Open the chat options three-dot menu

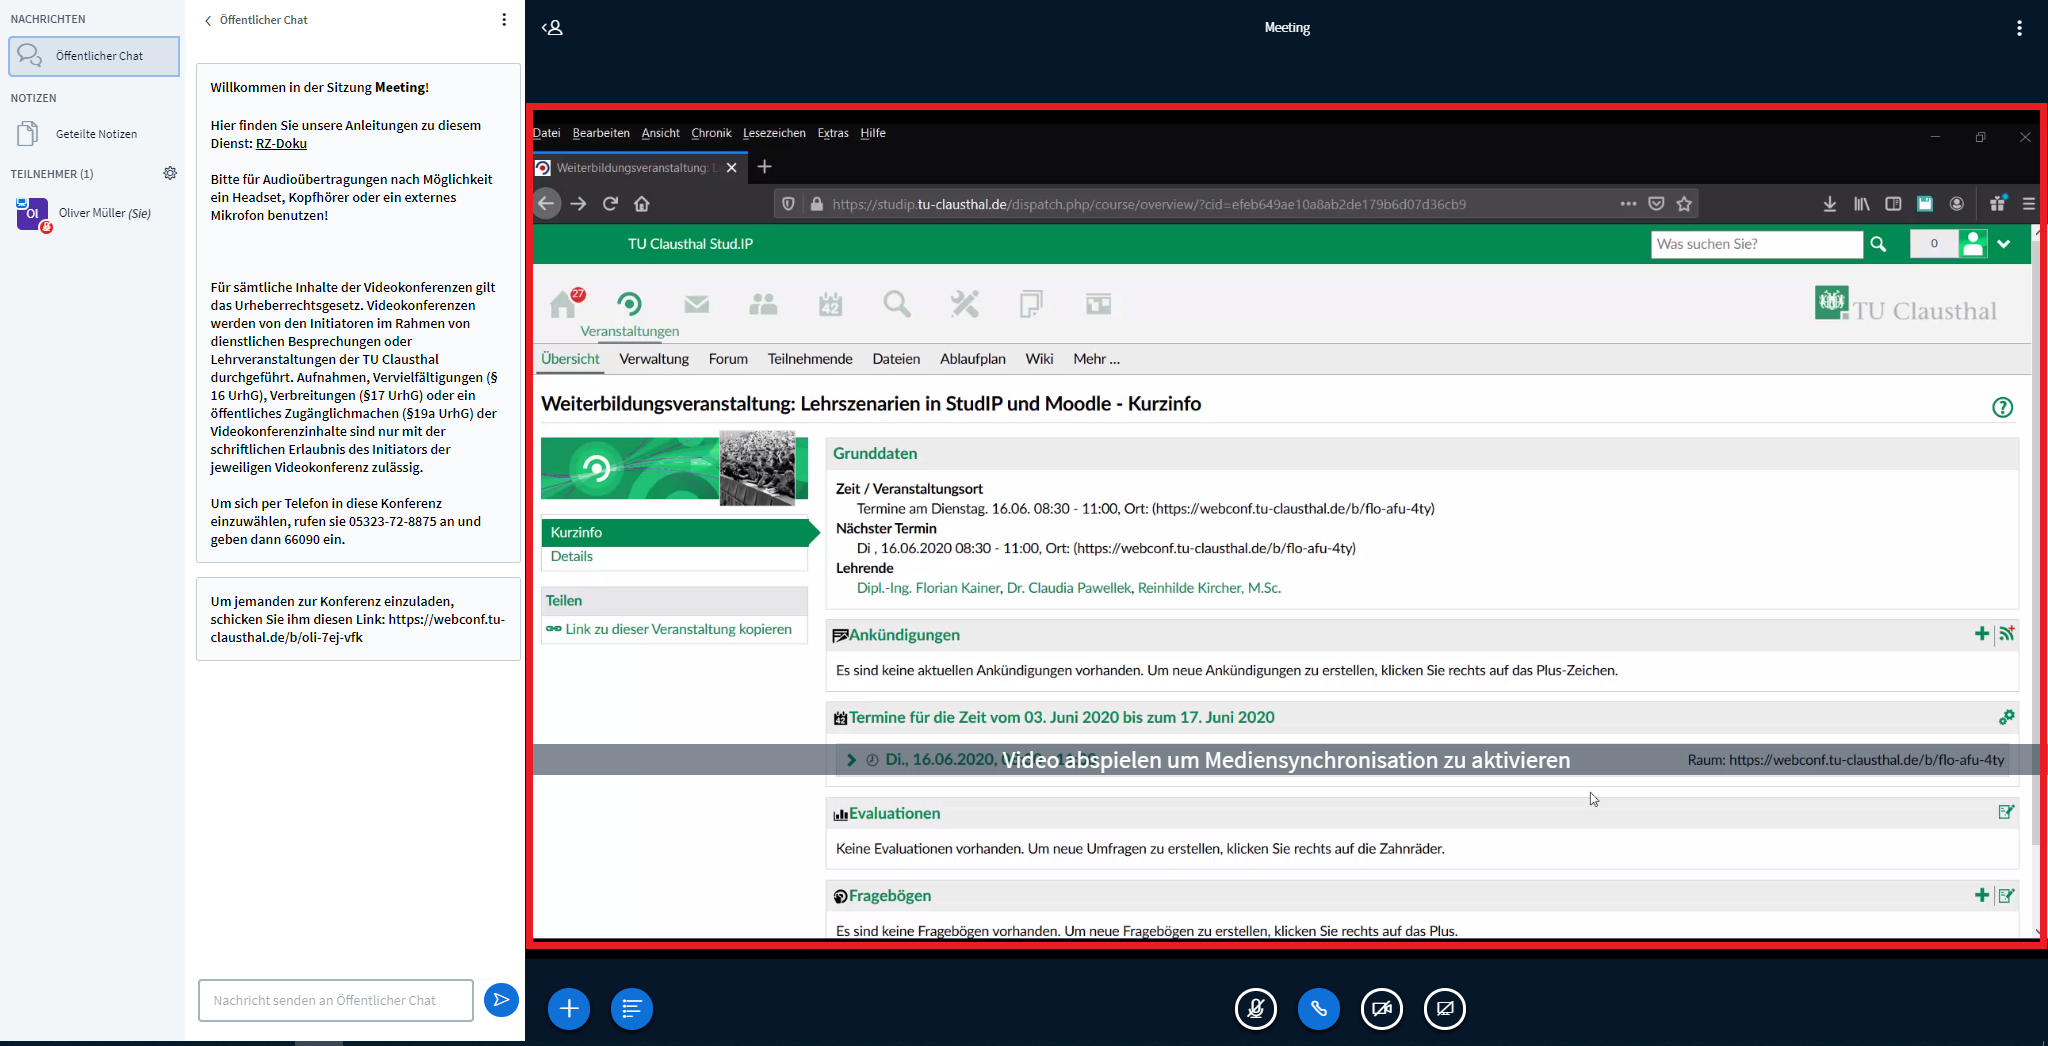click(x=504, y=20)
